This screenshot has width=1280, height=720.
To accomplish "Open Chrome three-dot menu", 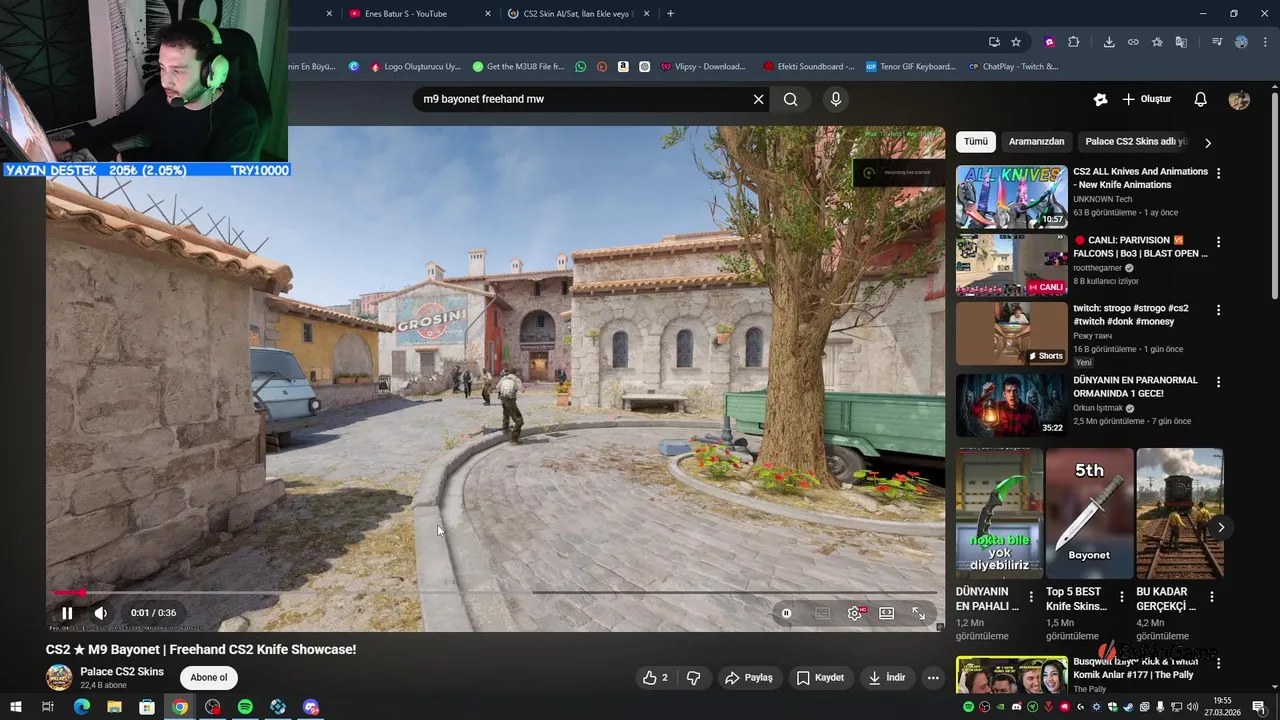I will [1265, 42].
